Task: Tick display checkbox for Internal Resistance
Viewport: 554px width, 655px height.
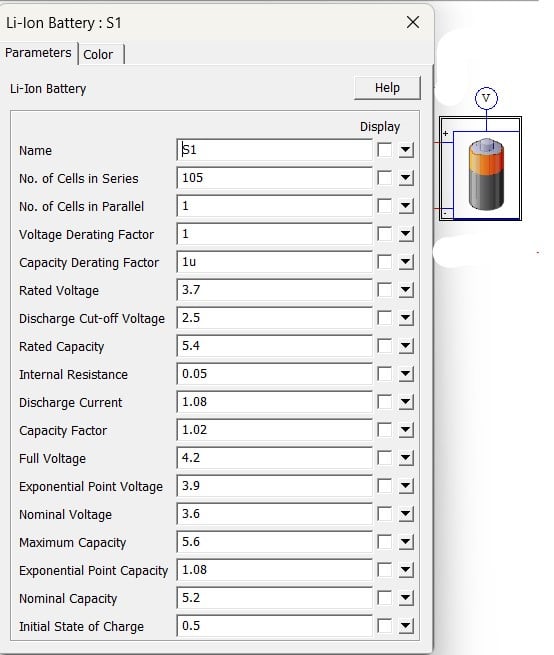Action: 384,374
